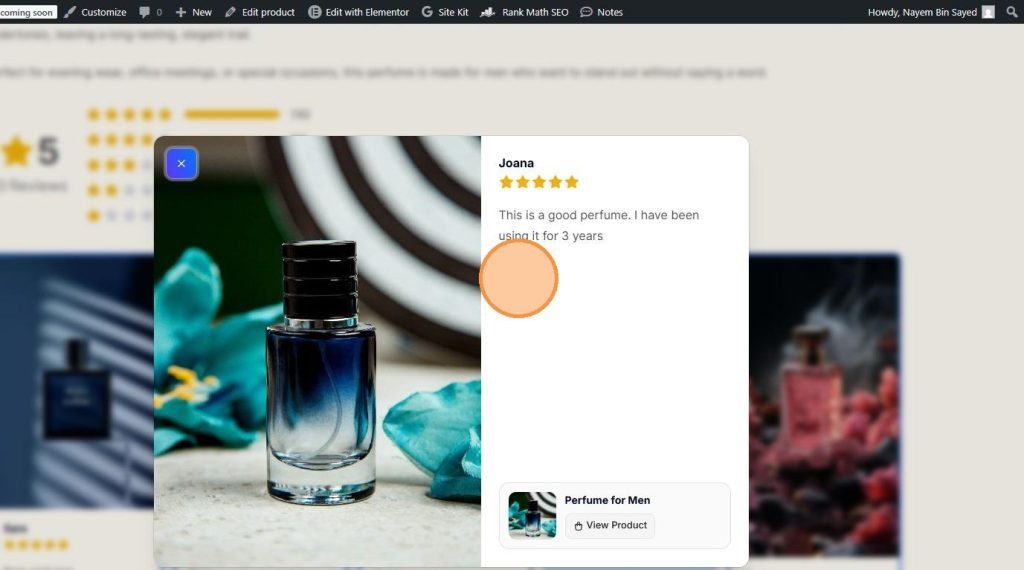Close the review popup with the X button
The width and height of the screenshot is (1024, 570).
(x=181, y=163)
